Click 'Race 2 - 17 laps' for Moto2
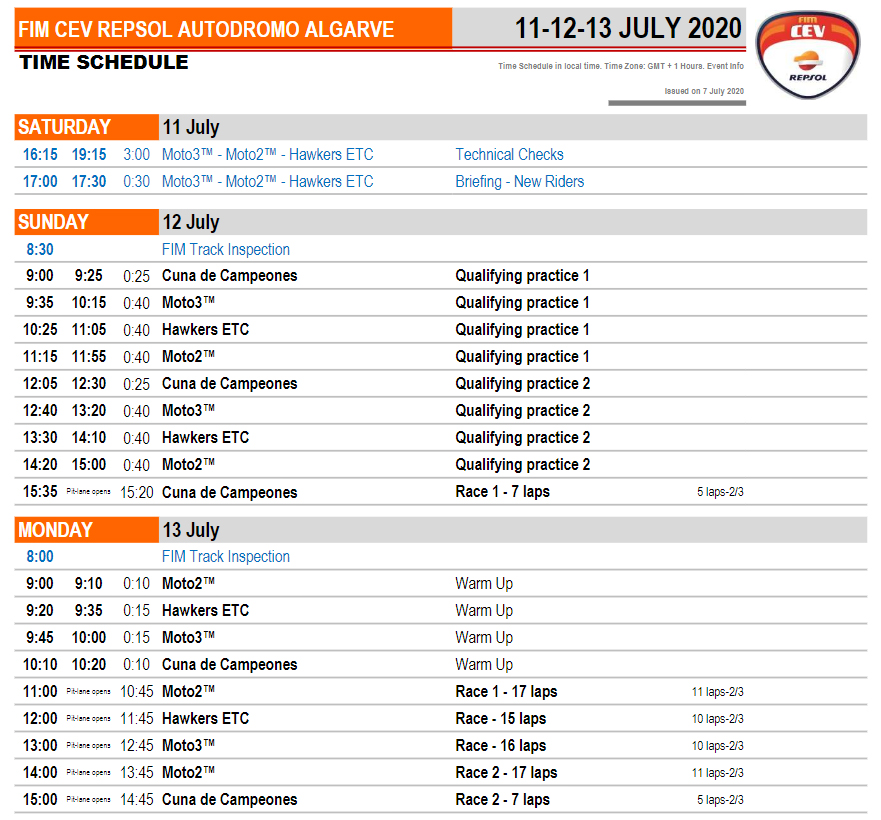 pos(506,773)
